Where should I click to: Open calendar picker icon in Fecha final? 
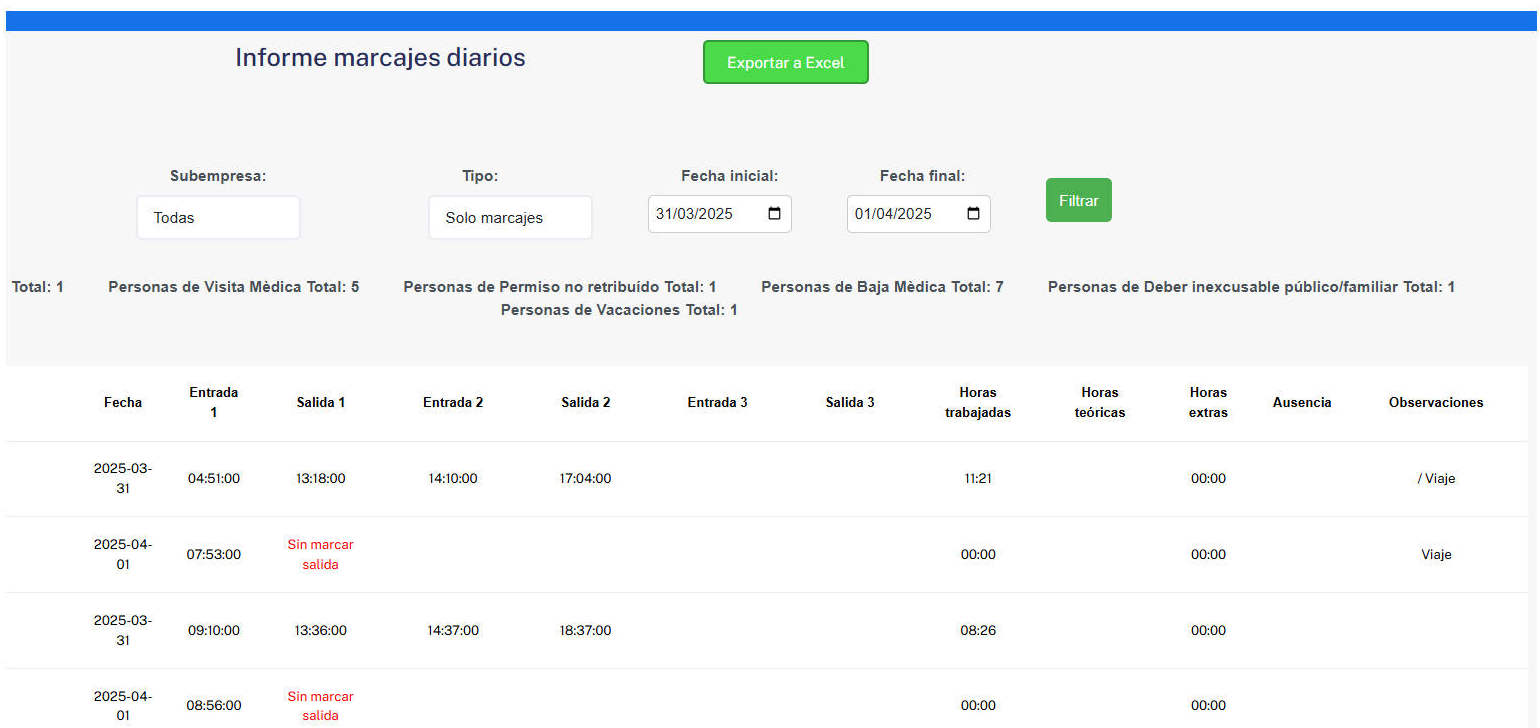[973, 214]
